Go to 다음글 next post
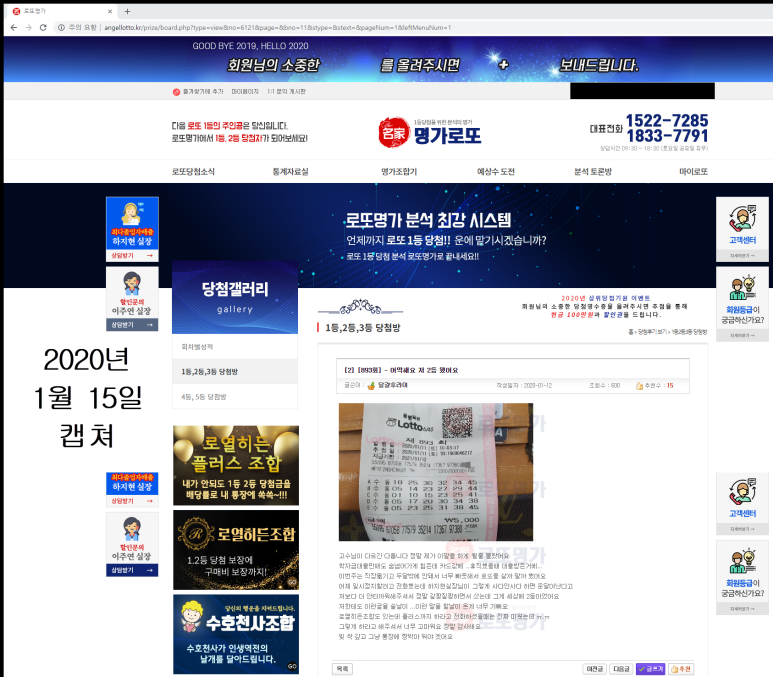The image size is (773, 677). tap(621, 669)
